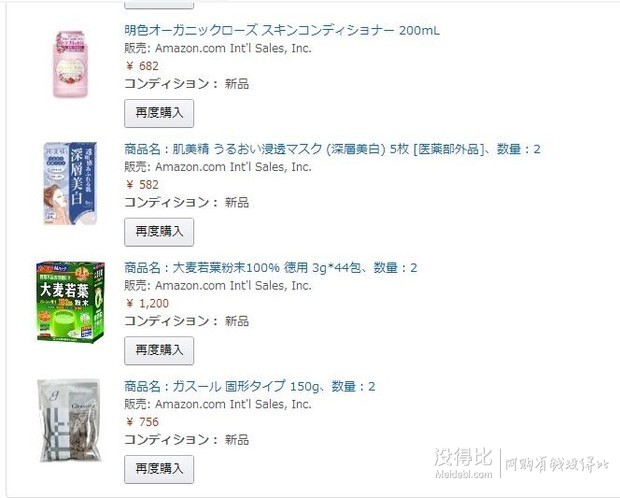Click 再度購入 for the rose skin conditioner
Screen dimensions: 620x498
pos(159,113)
